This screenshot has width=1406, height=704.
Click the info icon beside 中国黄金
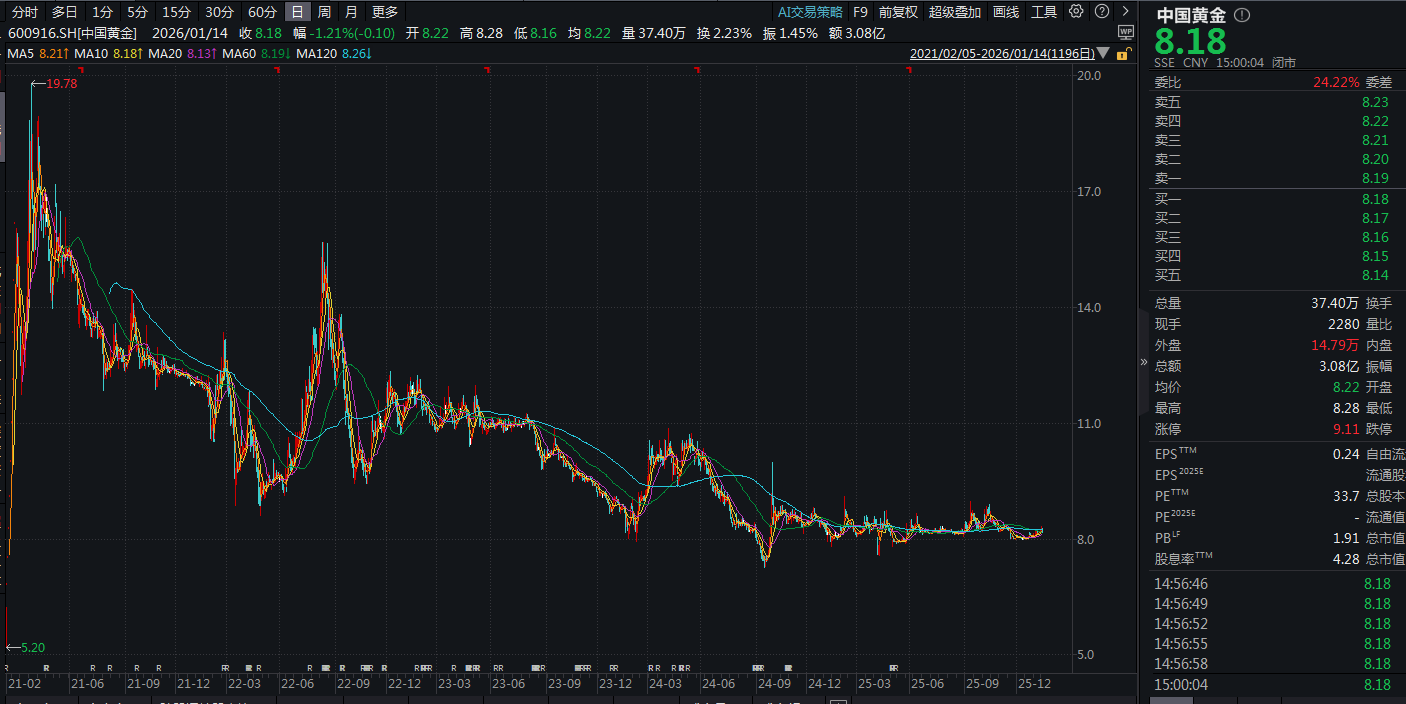1242,16
